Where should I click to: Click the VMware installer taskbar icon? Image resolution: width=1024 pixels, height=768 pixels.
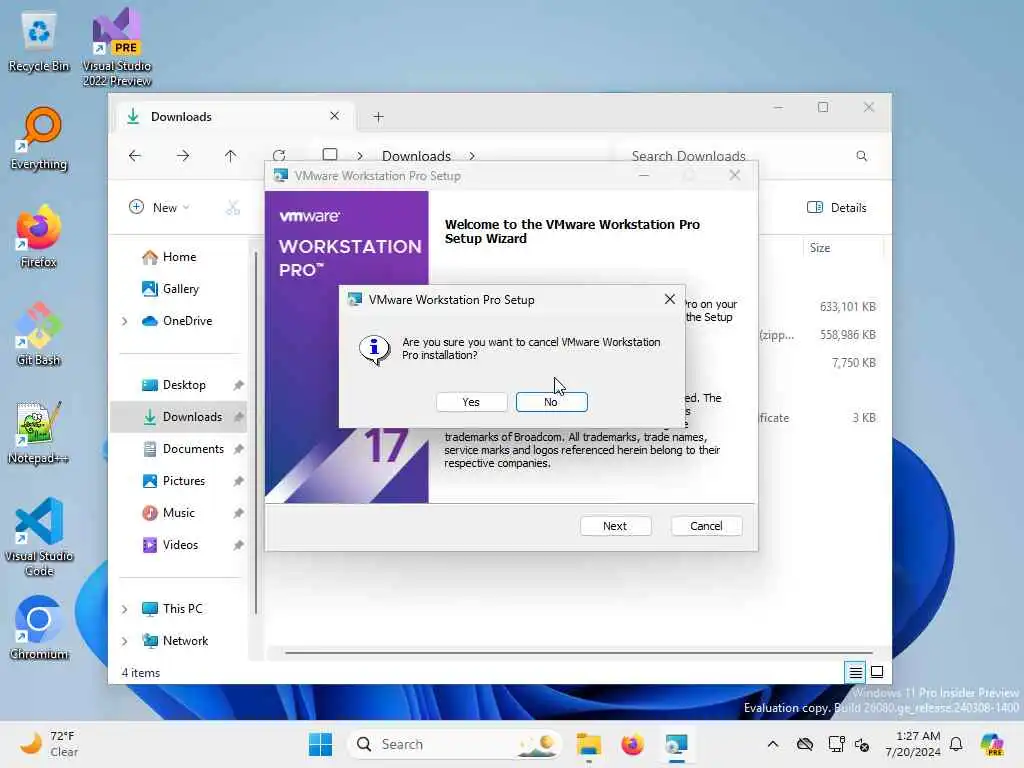click(x=676, y=744)
